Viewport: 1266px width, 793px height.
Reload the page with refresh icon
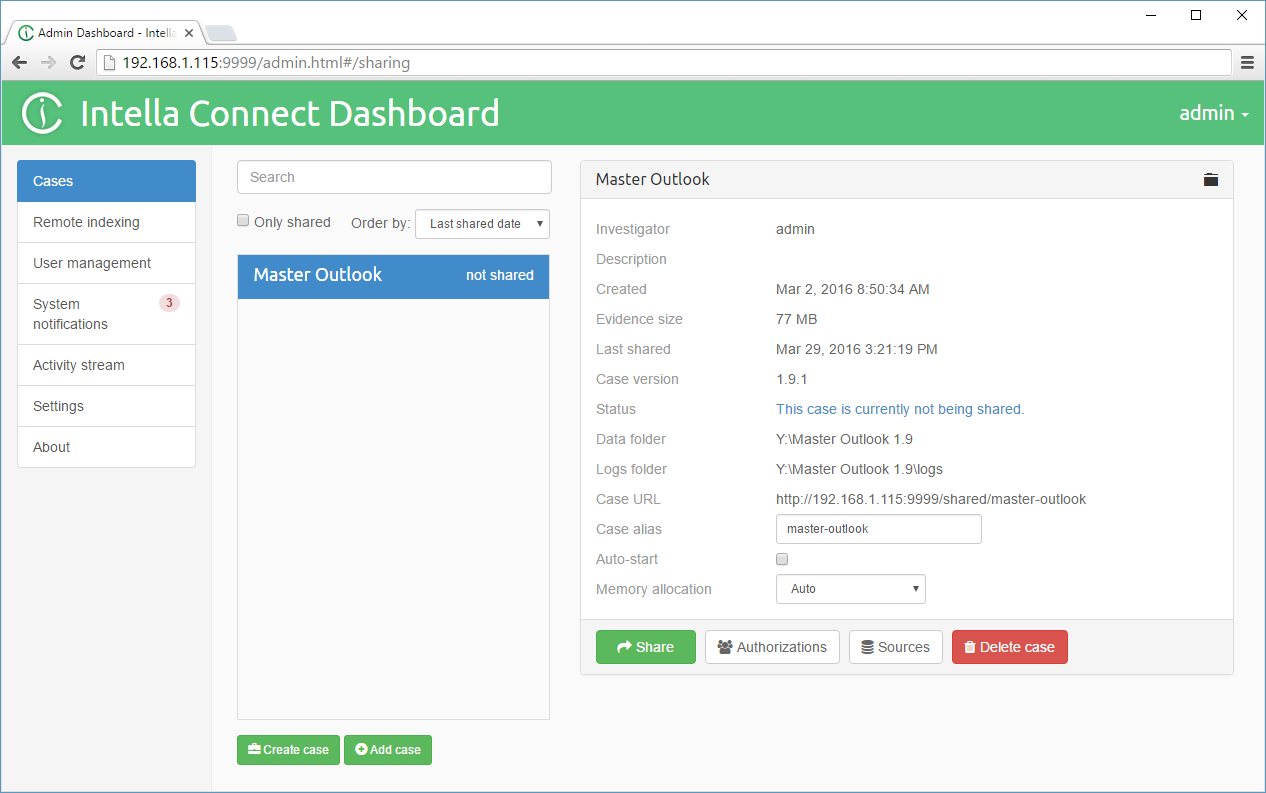tap(77, 62)
